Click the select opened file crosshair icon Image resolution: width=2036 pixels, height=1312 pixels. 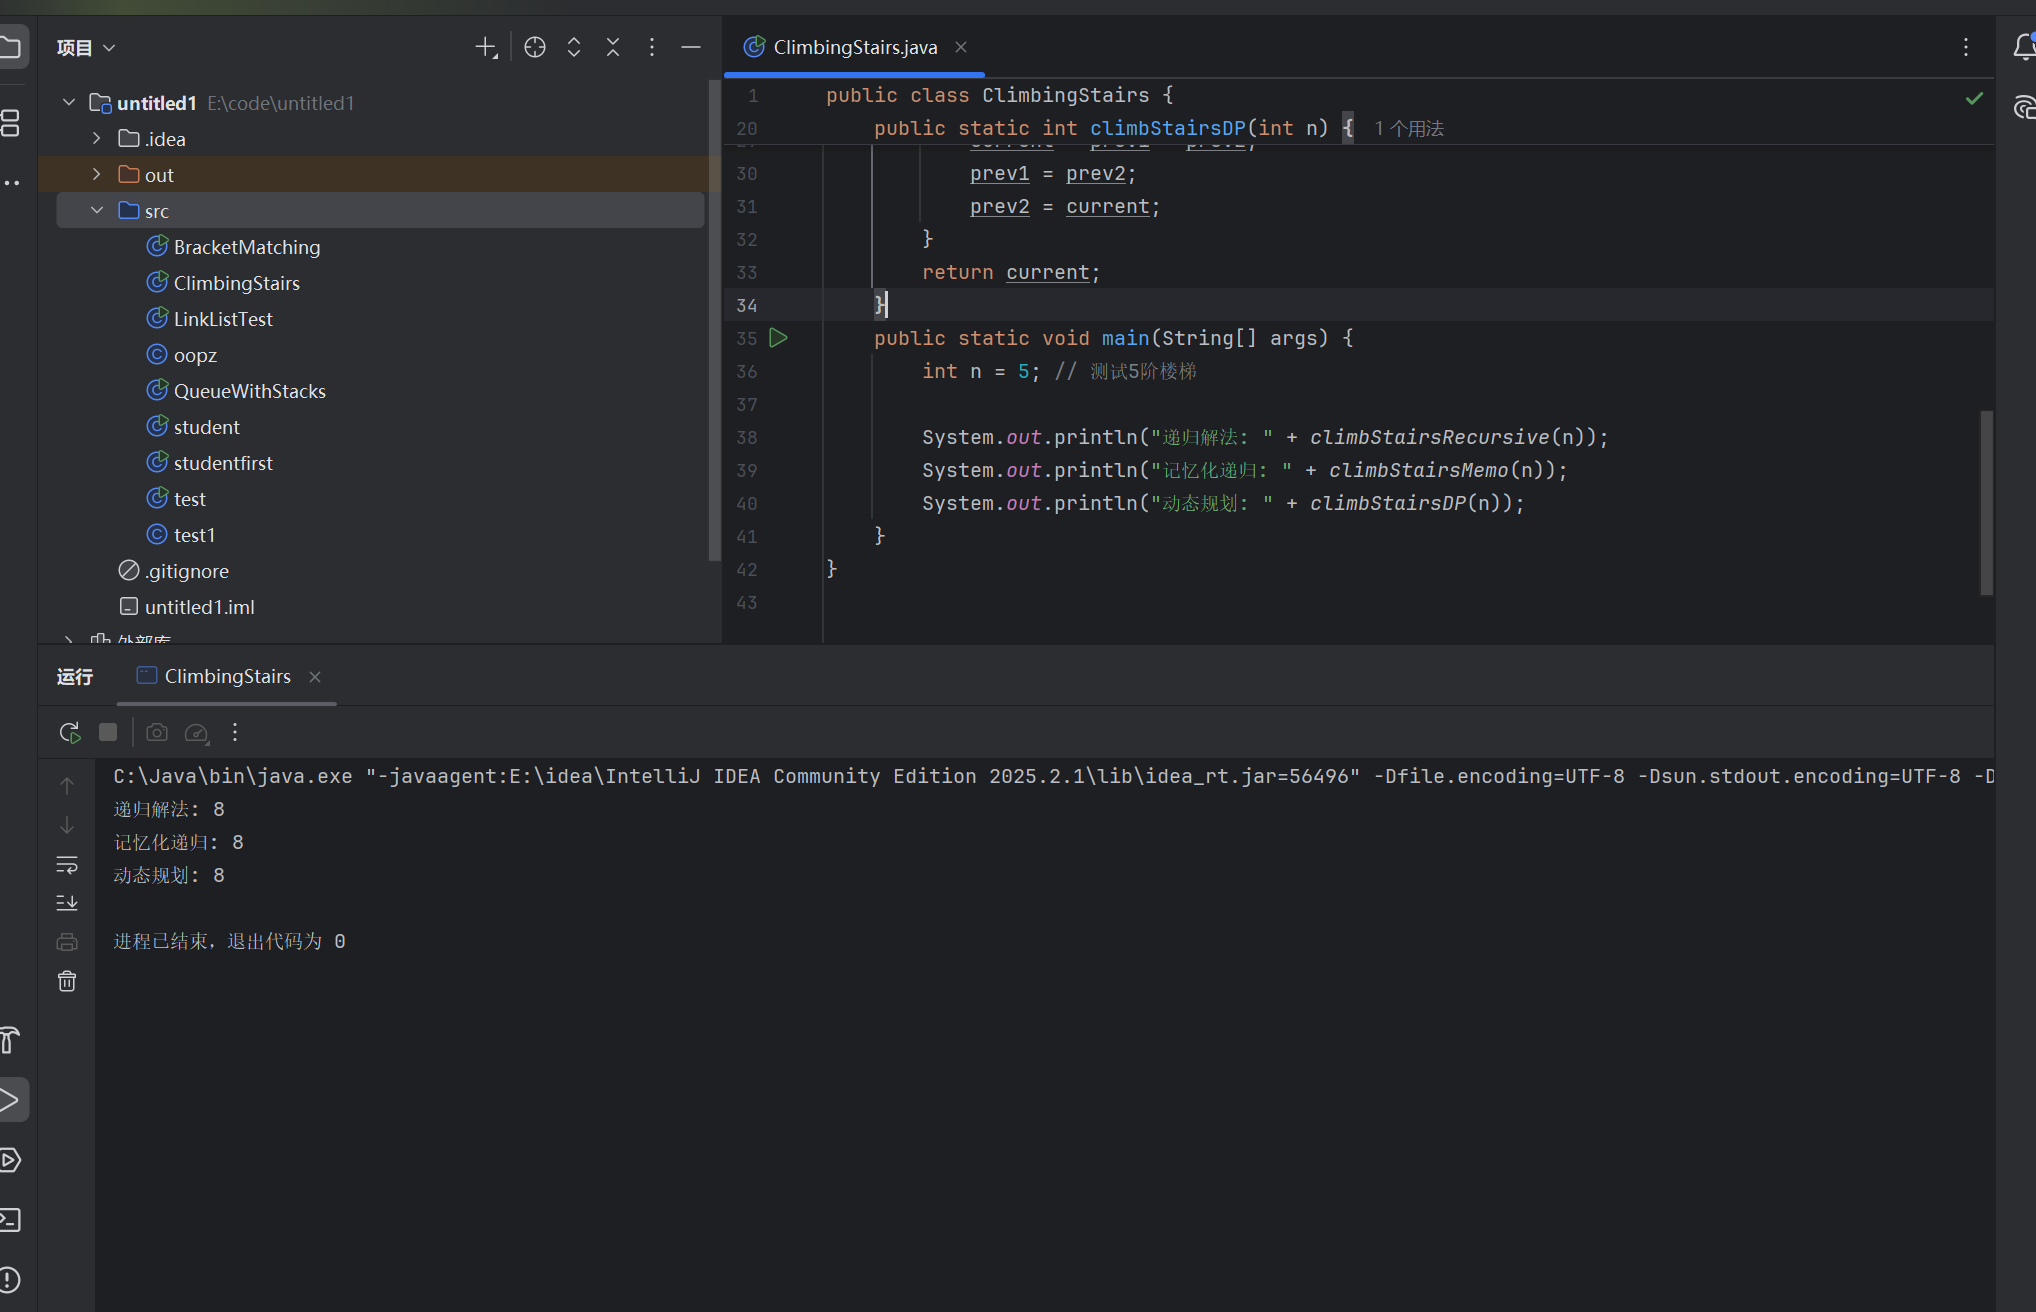click(x=535, y=47)
